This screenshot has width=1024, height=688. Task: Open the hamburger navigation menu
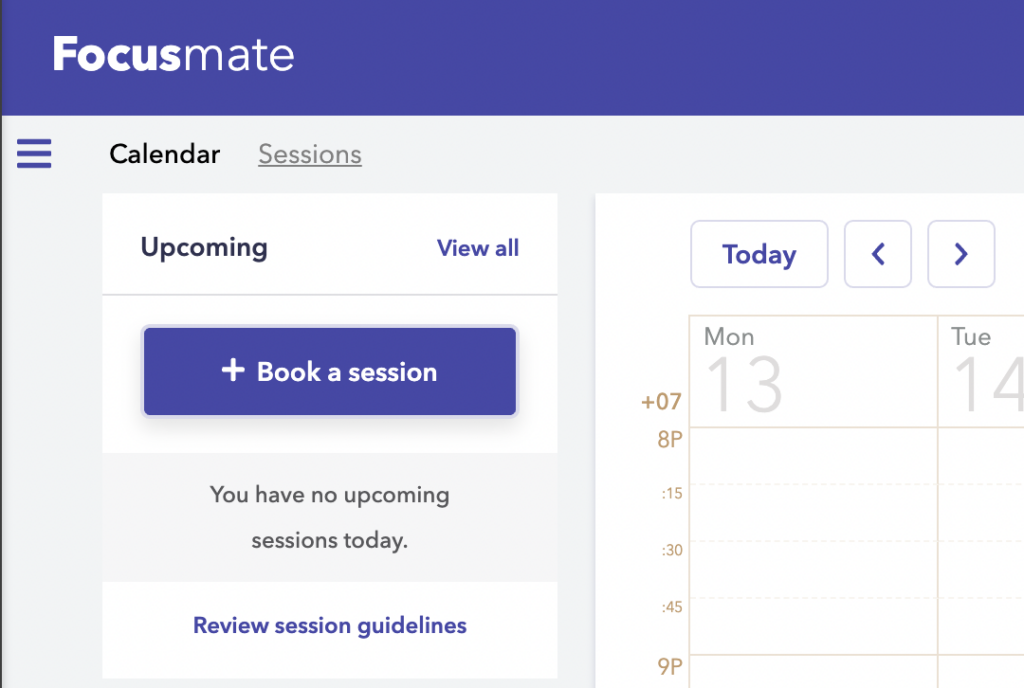pos(33,154)
